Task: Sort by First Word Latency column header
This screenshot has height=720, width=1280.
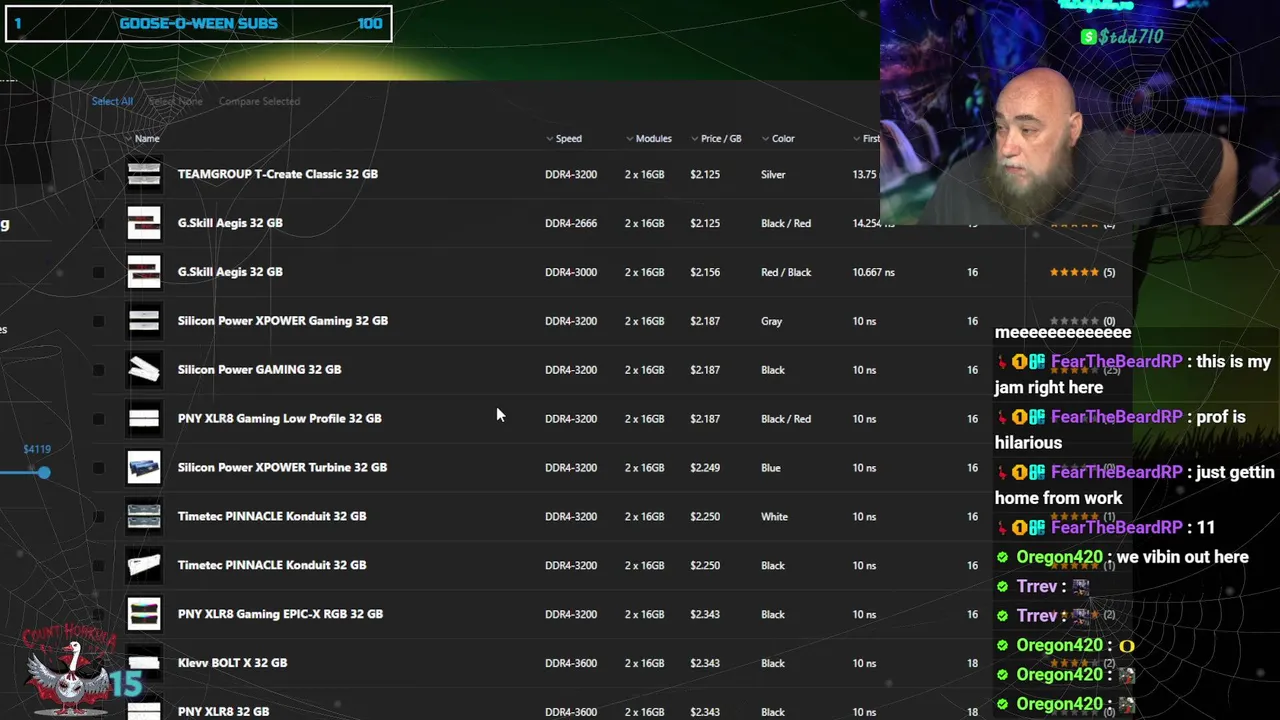Action: point(866,139)
